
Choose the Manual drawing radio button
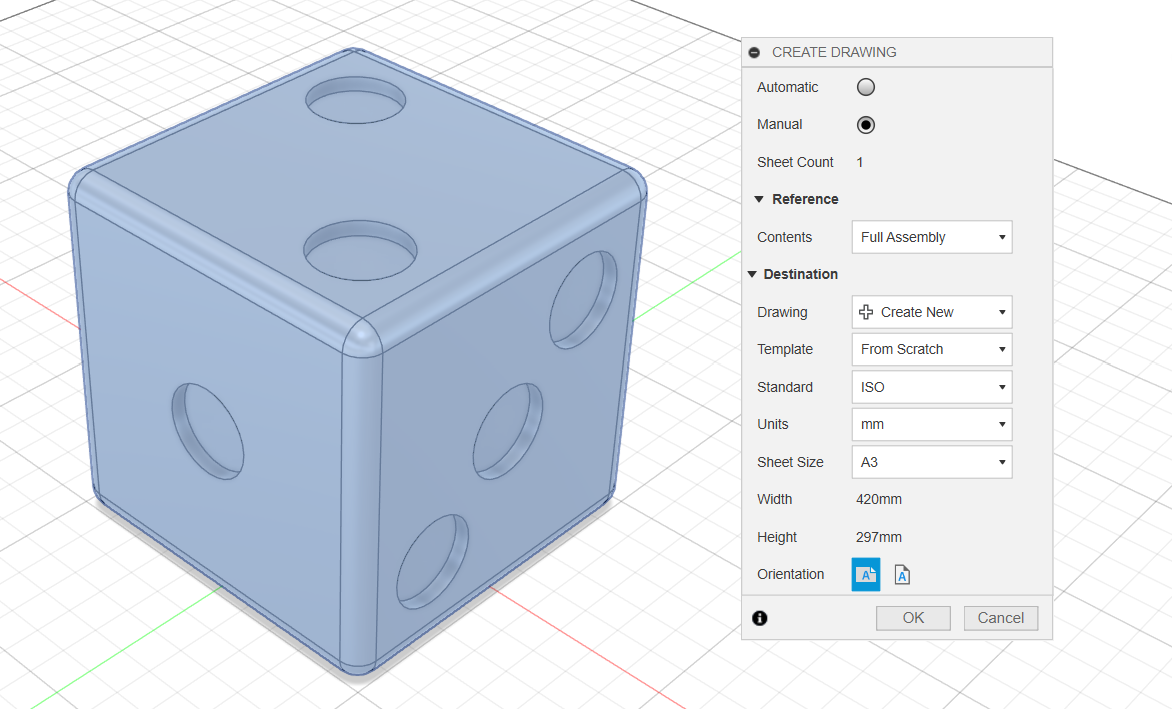[866, 125]
